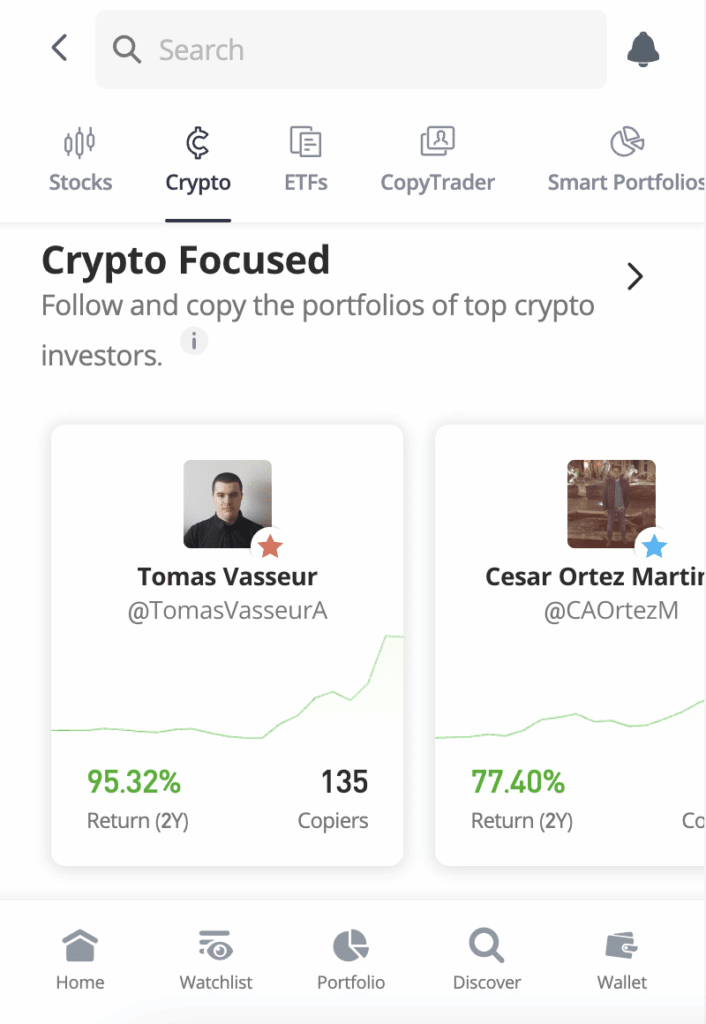This screenshot has width=706, height=1024.
Task: Tap the Search input field
Action: pyautogui.click(x=350, y=48)
